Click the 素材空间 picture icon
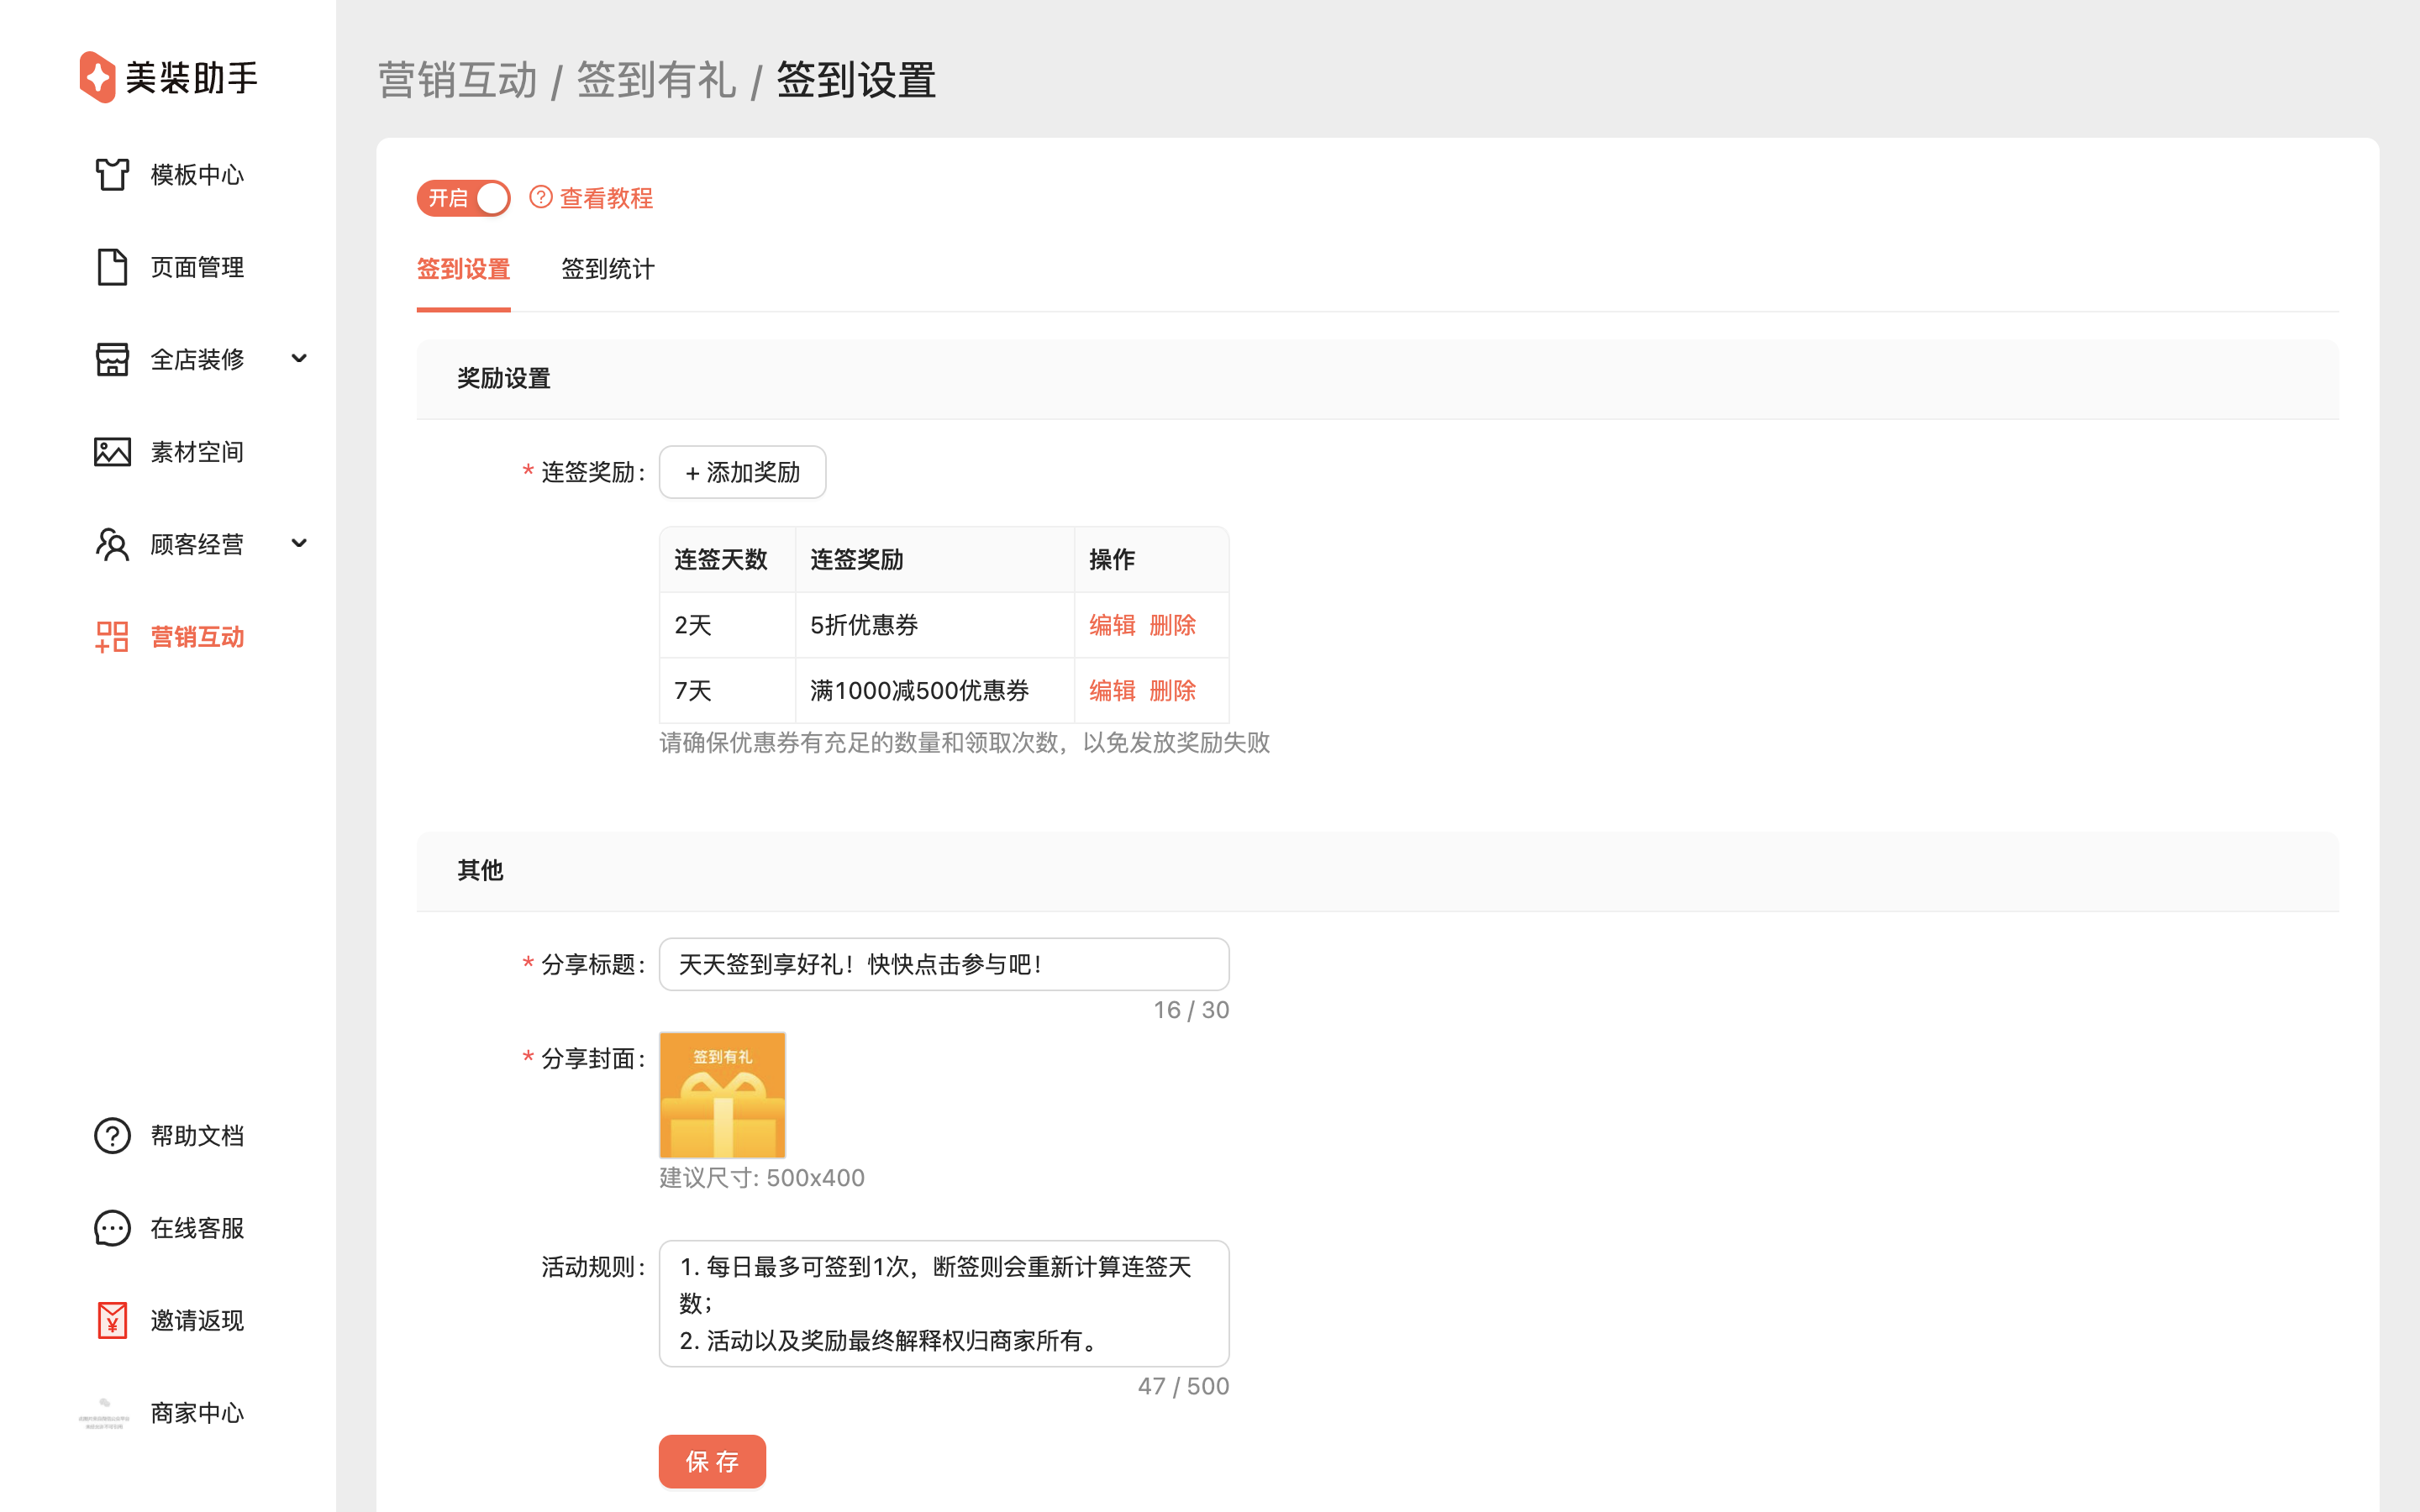 (112, 452)
